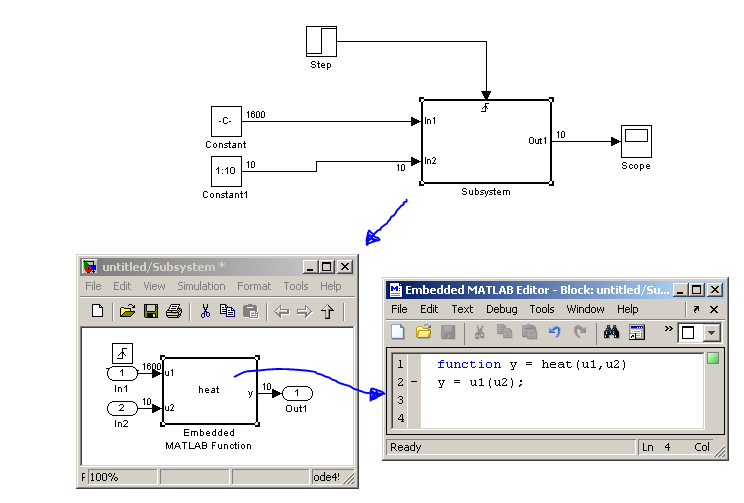Click the Print icon in Subsystem window
744x503 pixels.
[173, 311]
